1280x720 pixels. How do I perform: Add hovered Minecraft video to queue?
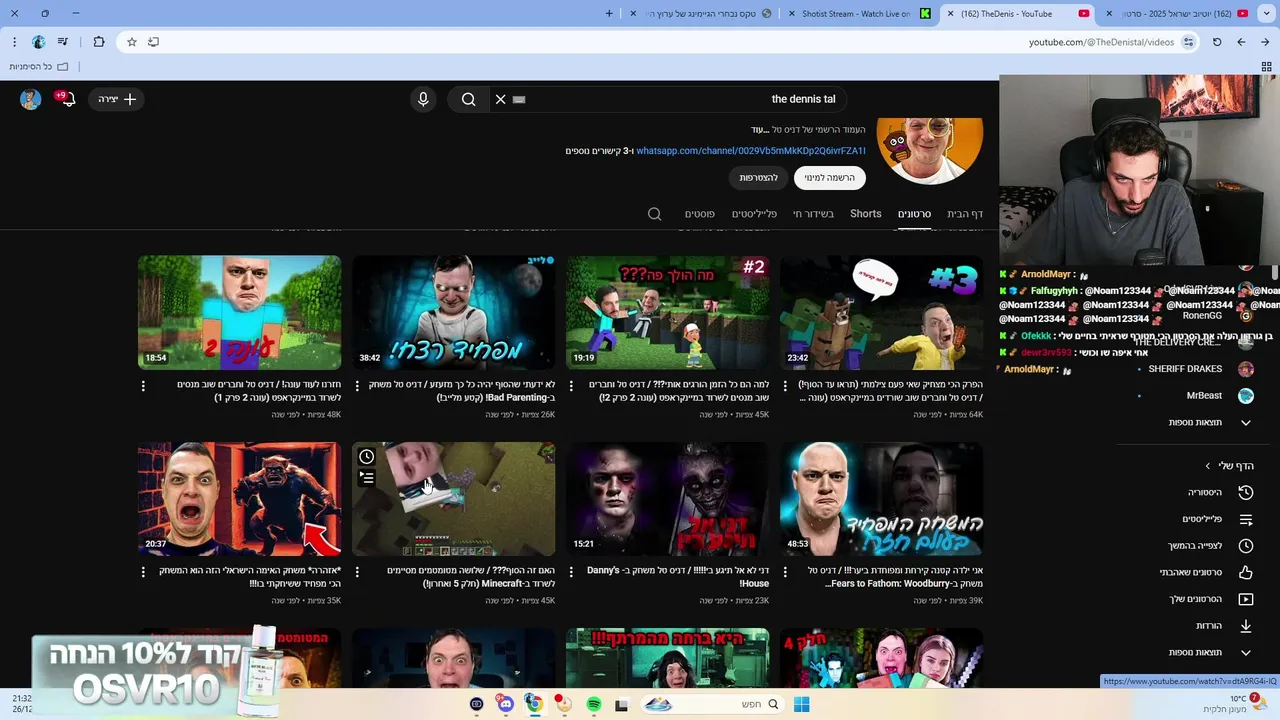[x=367, y=478]
